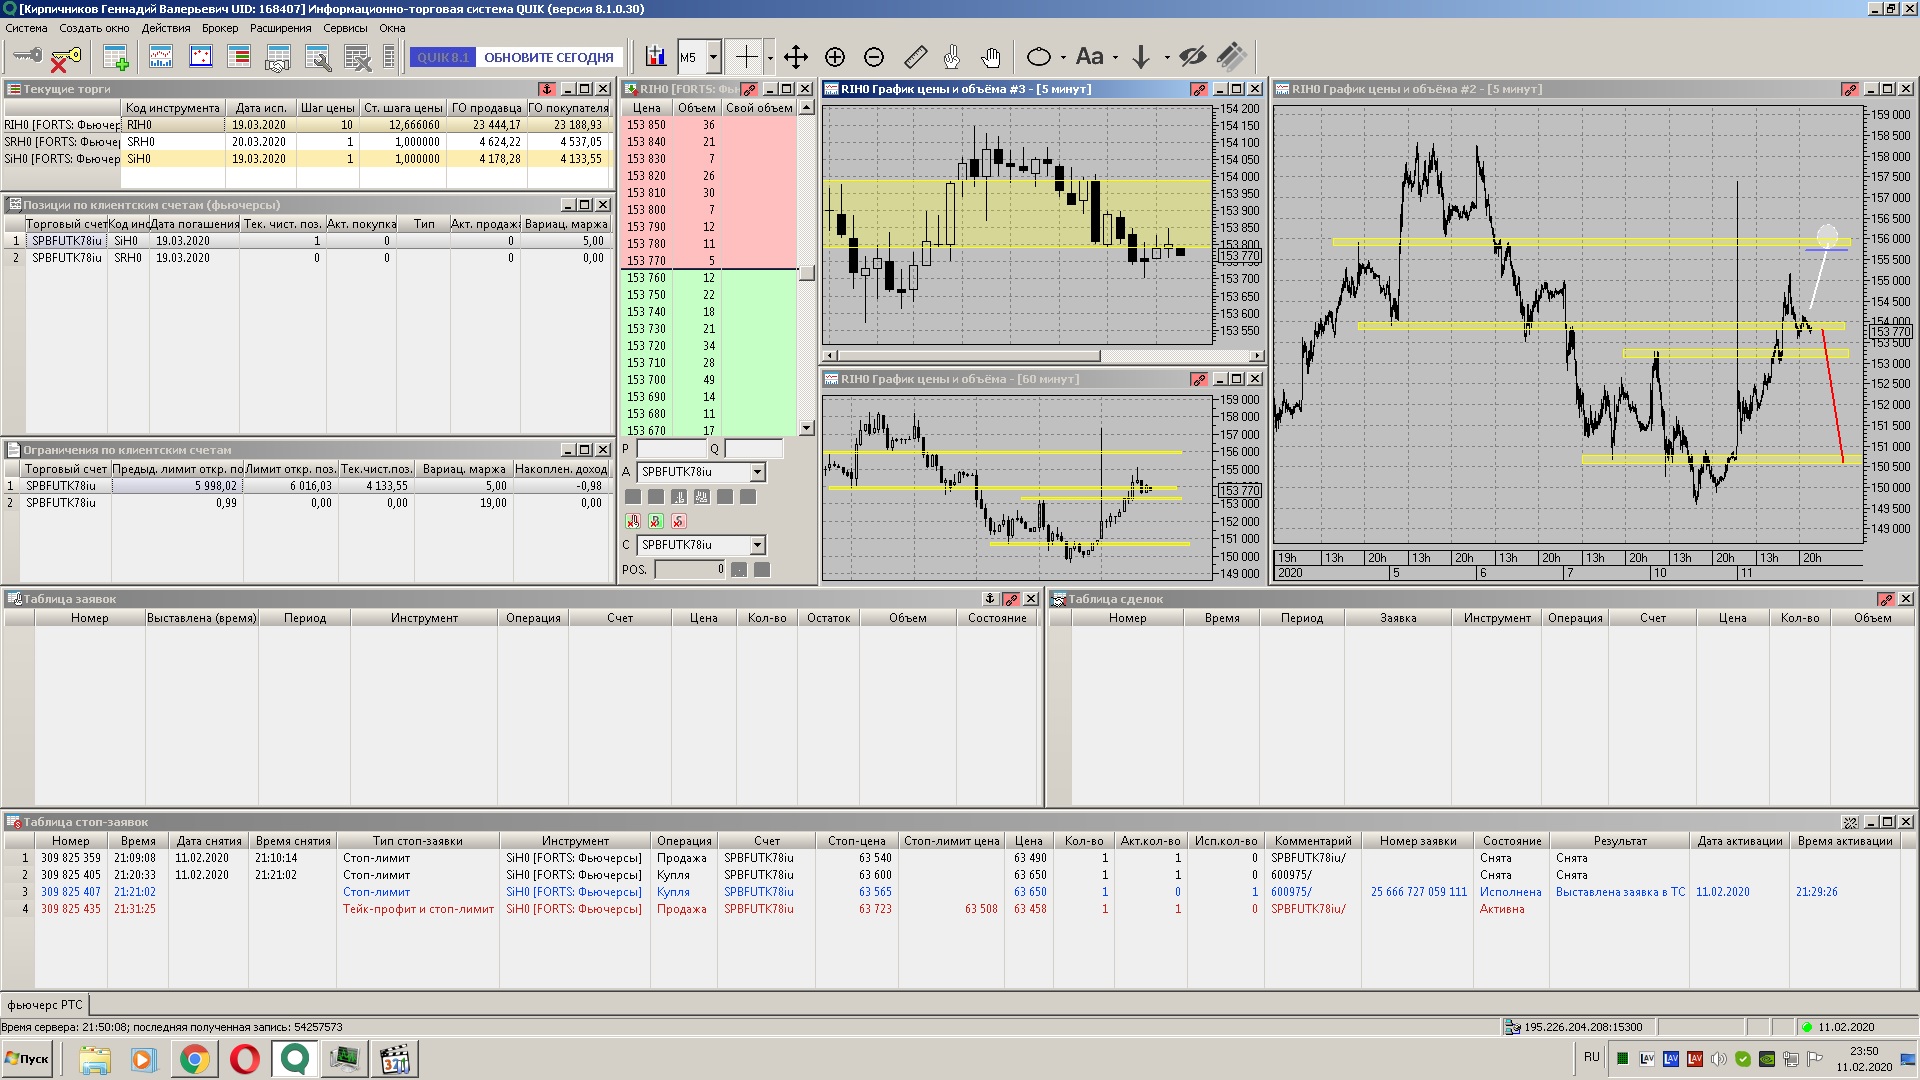The width and height of the screenshot is (1920, 1080).
Task: Select the hand pan tool
Action: tap(990, 57)
